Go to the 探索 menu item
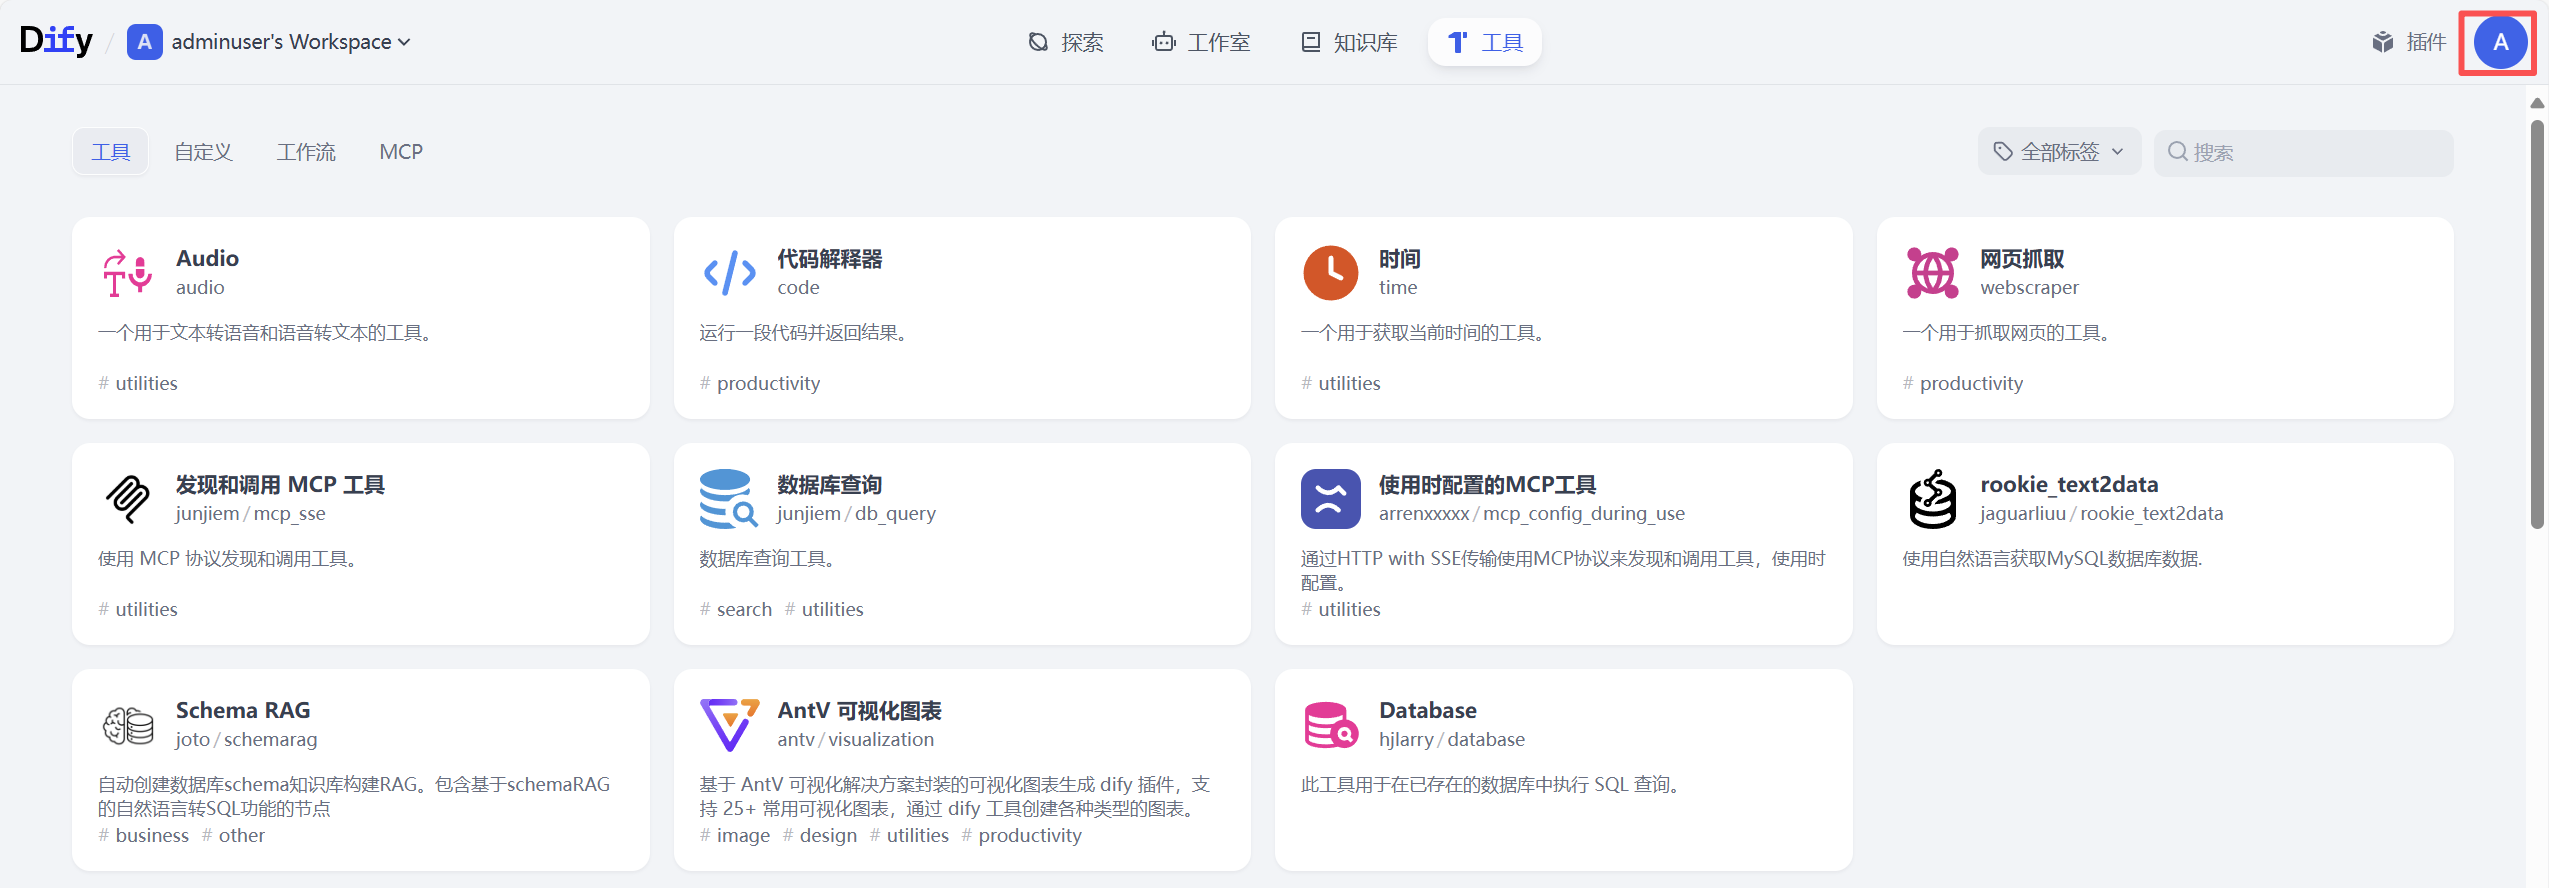Image resolution: width=2549 pixels, height=888 pixels. tap(1066, 42)
